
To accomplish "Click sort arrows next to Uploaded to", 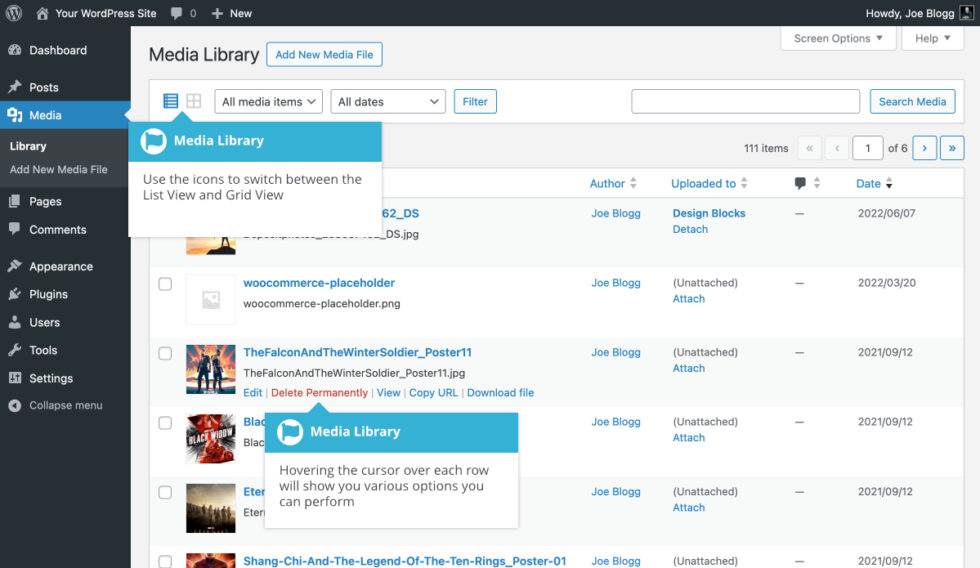I will (x=744, y=183).
